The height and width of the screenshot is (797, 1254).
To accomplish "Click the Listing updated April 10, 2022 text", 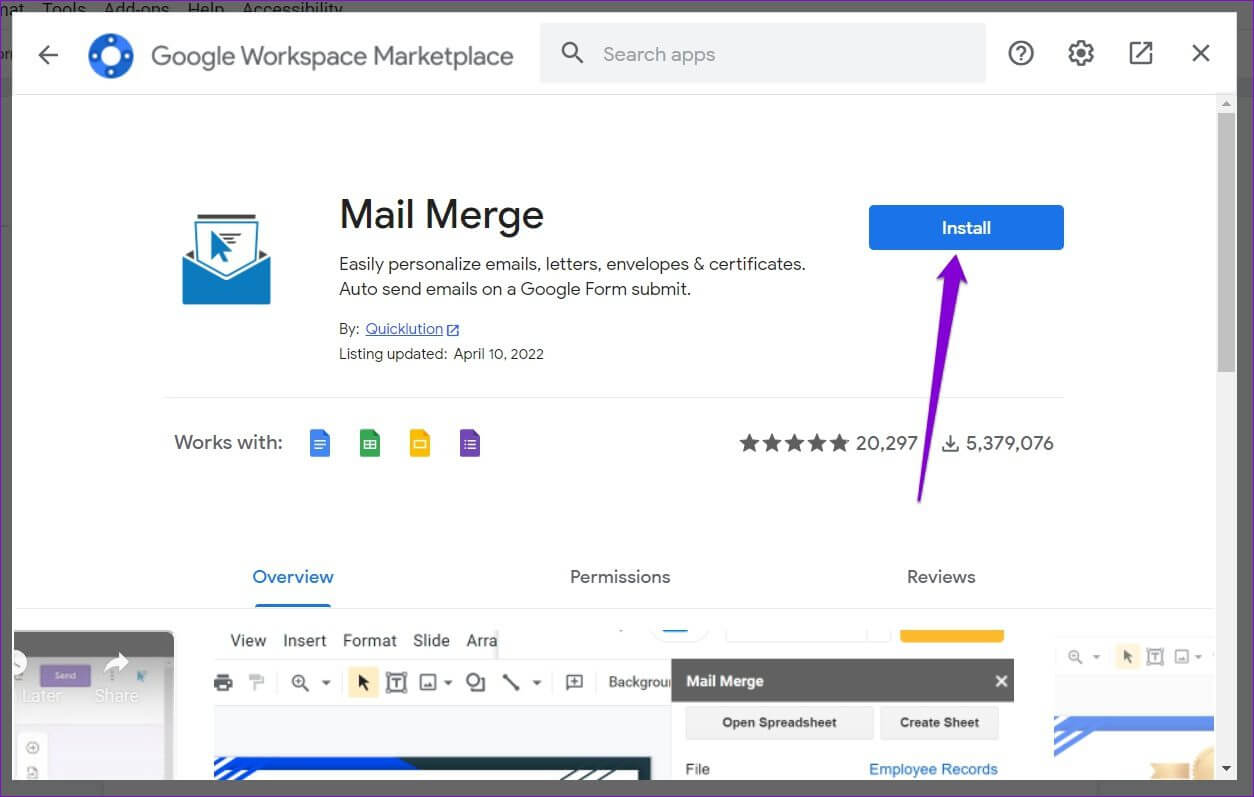I will 441,354.
